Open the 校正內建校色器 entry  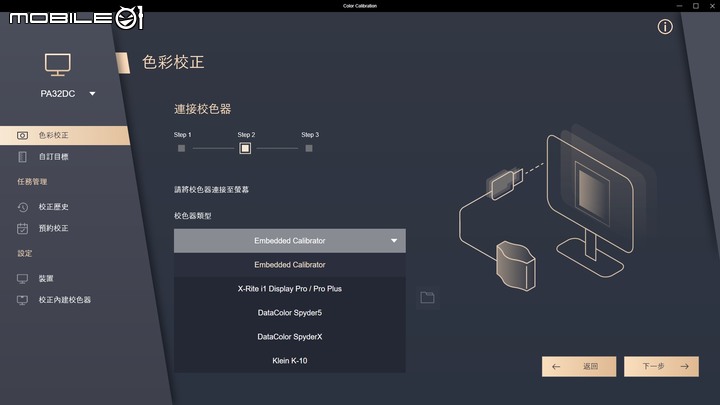(x=64, y=300)
